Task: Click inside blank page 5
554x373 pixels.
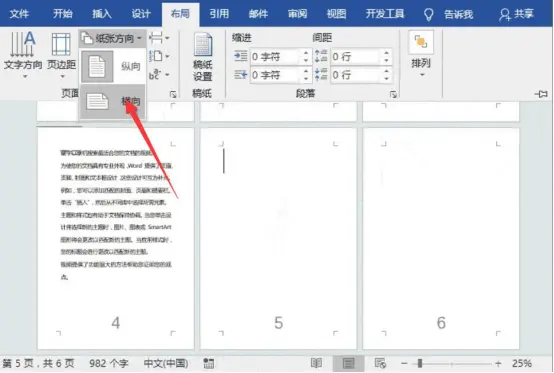Action: 278,239
